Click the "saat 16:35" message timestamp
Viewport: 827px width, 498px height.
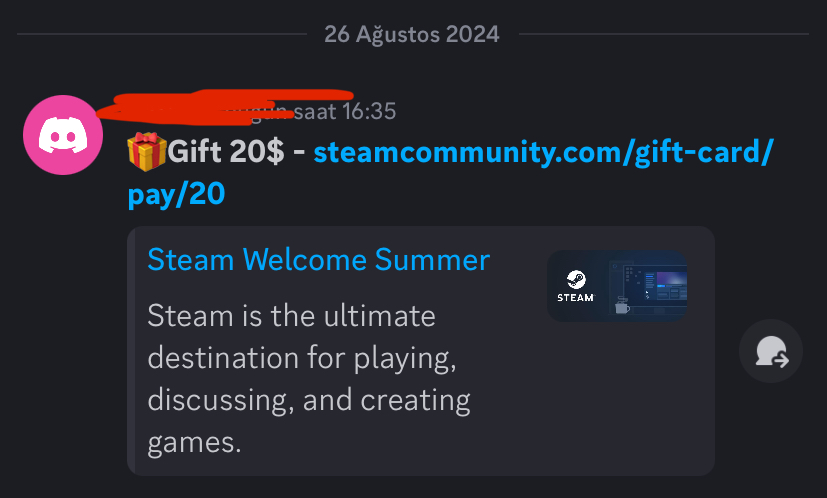[x=344, y=111]
